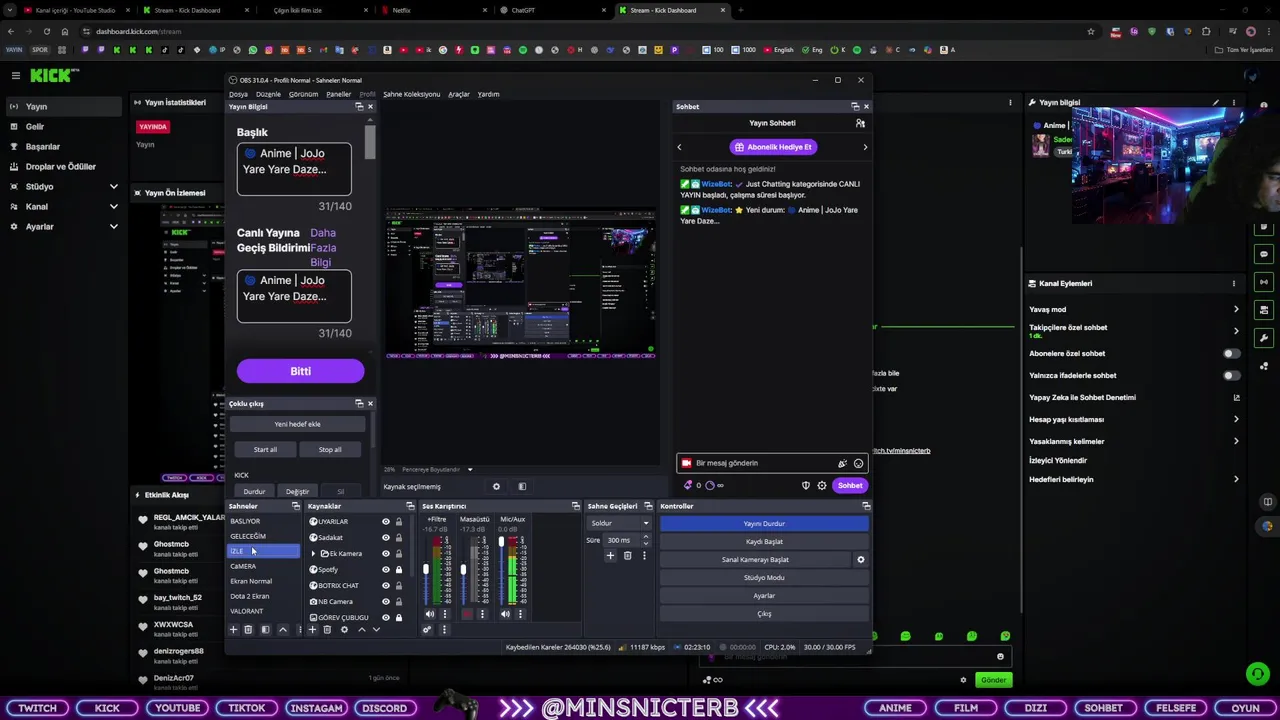Toggle visibility of the UYARILAR source

pos(385,522)
